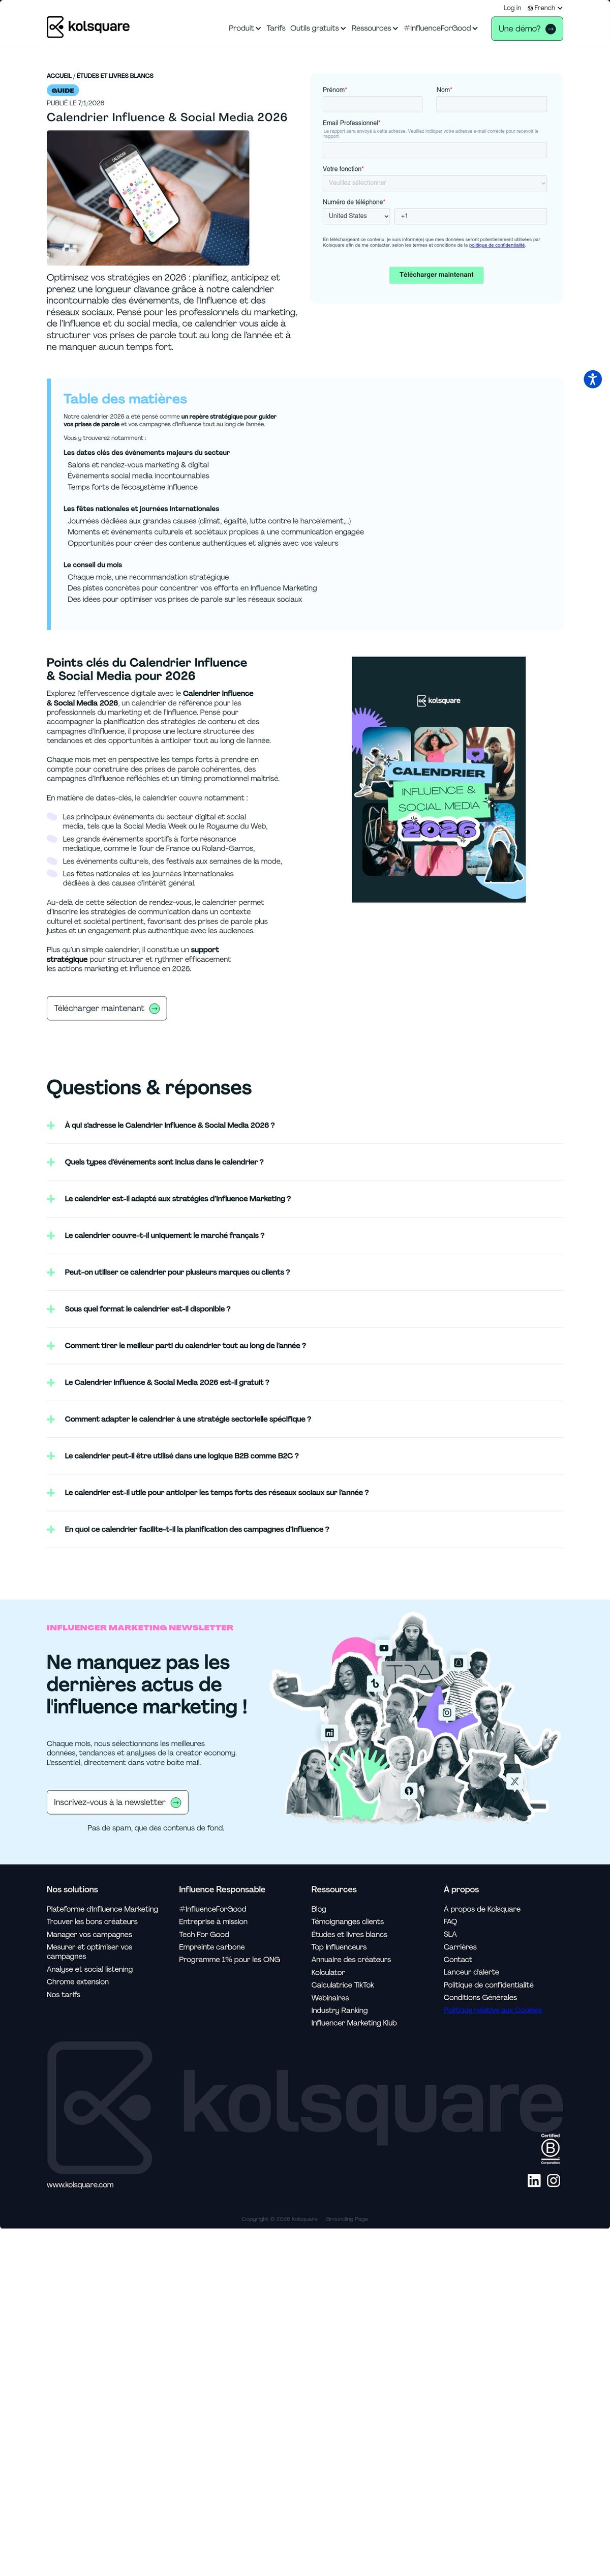Open the Ressources navigation menu
Image resolution: width=610 pixels, height=2576 pixels.
[374, 28]
